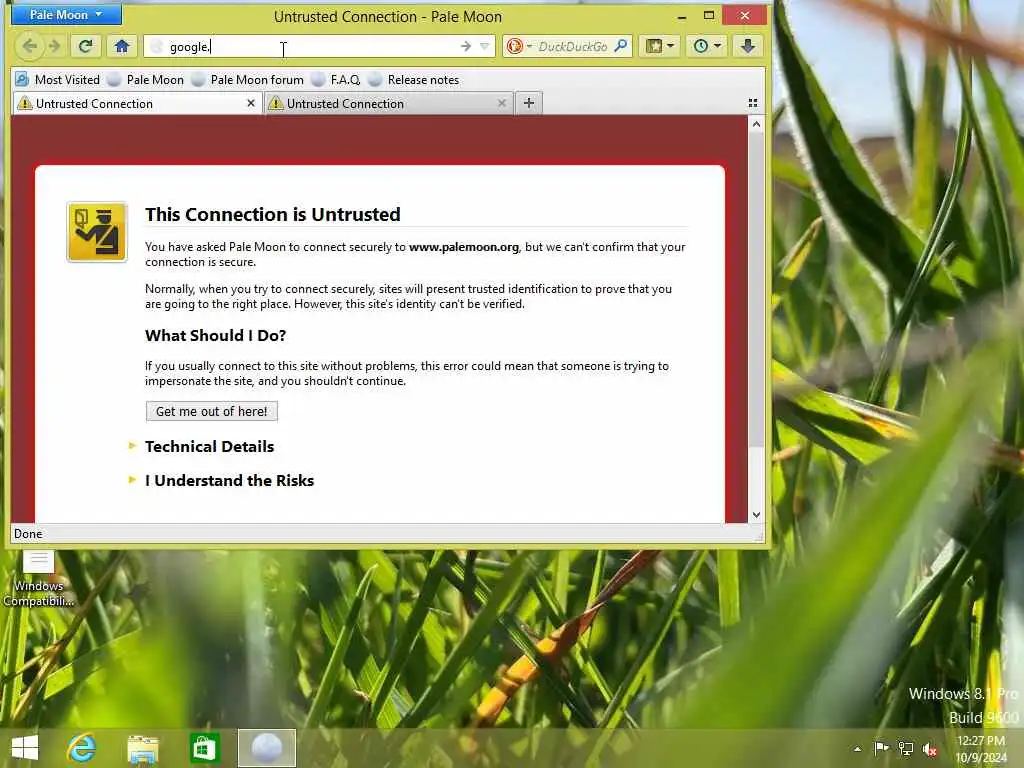Select the Windows Compatibility desktop file
Viewport: 1024px width, 768px height.
39,579
